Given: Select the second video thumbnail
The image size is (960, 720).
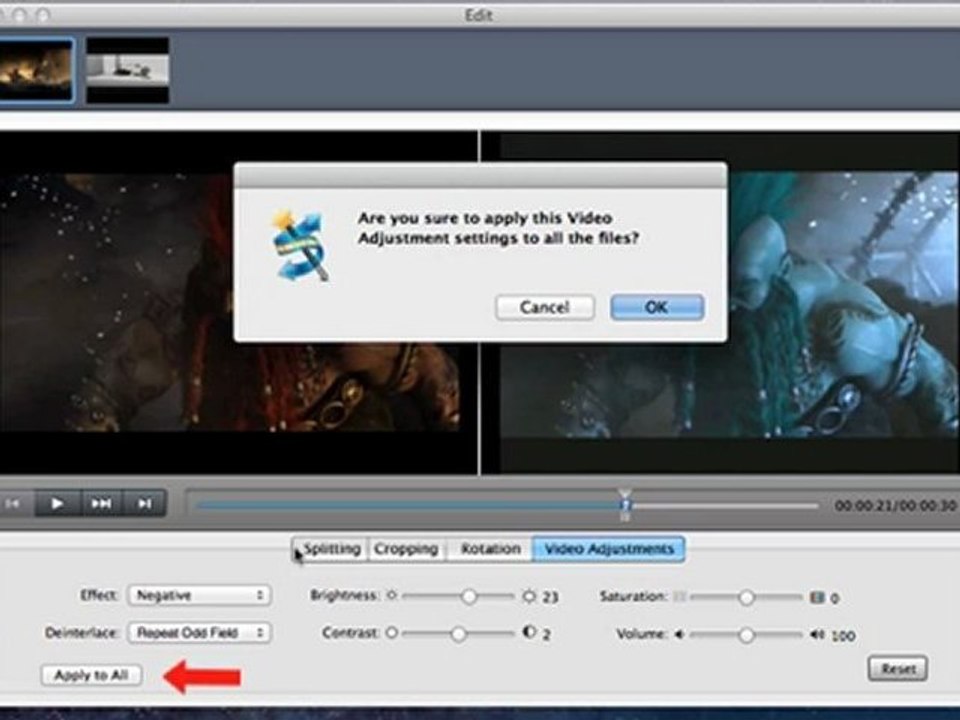Looking at the screenshot, I should point(127,70).
